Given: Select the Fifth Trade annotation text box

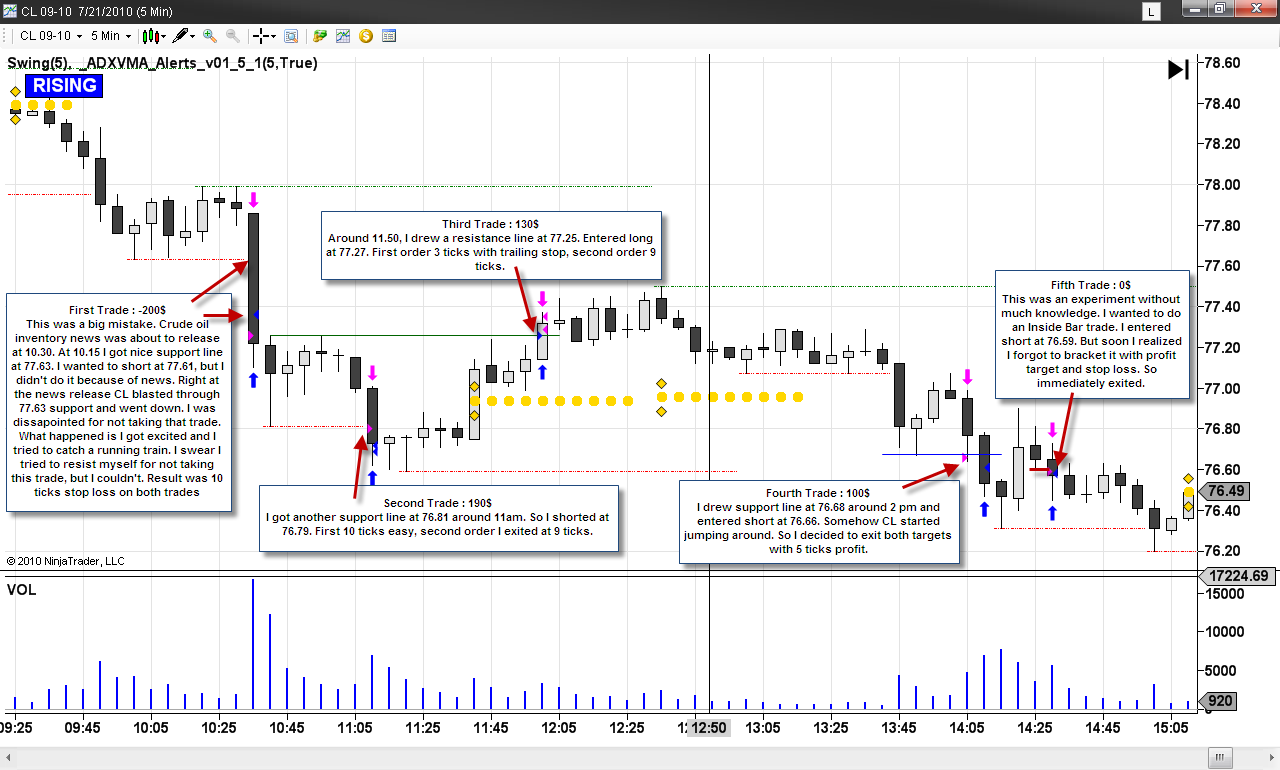Looking at the screenshot, I should (1091, 334).
